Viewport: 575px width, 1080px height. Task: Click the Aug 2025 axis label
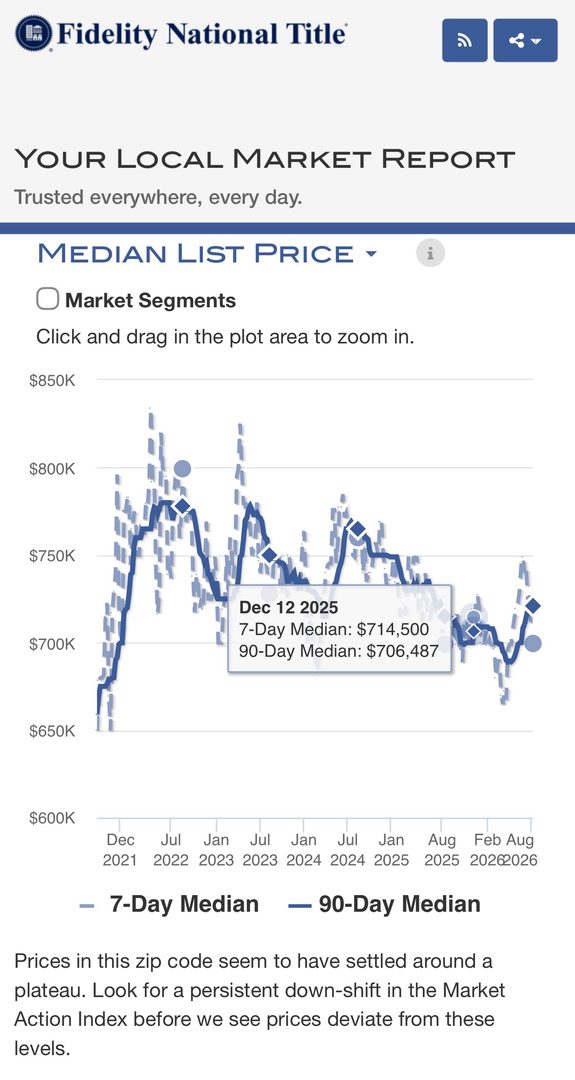441,850
